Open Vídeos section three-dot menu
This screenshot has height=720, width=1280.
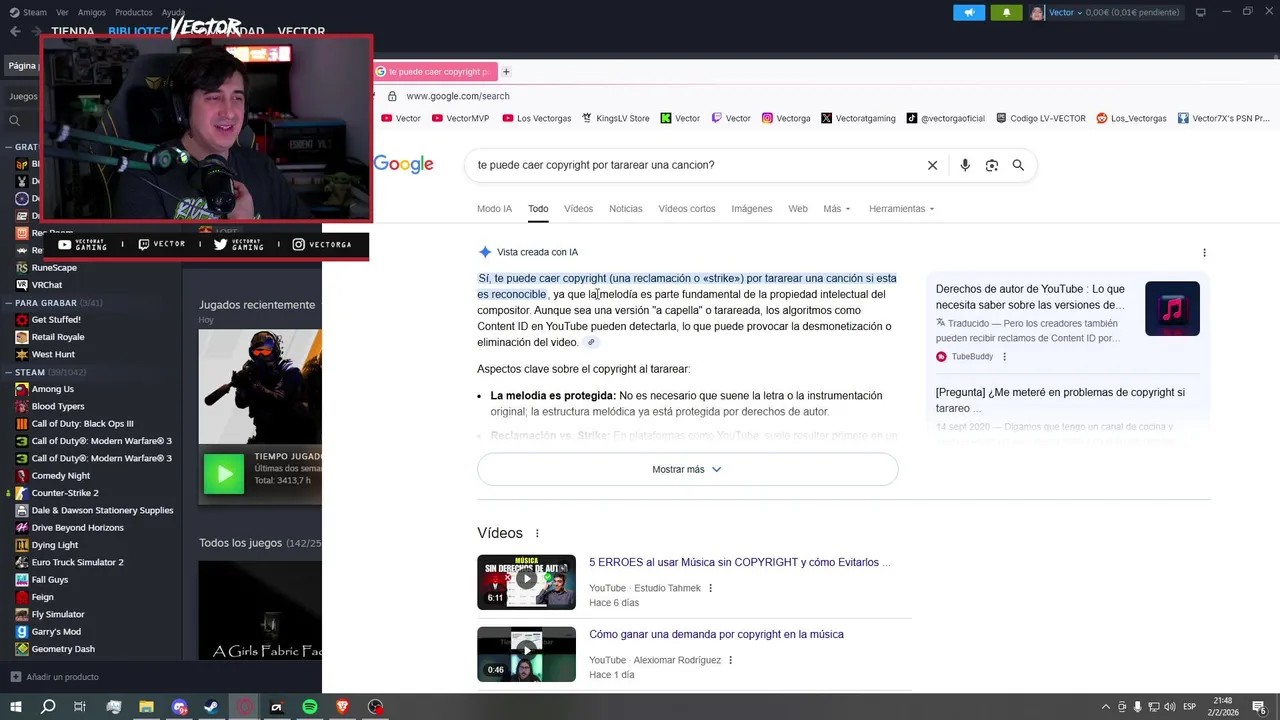pos(537,534)
